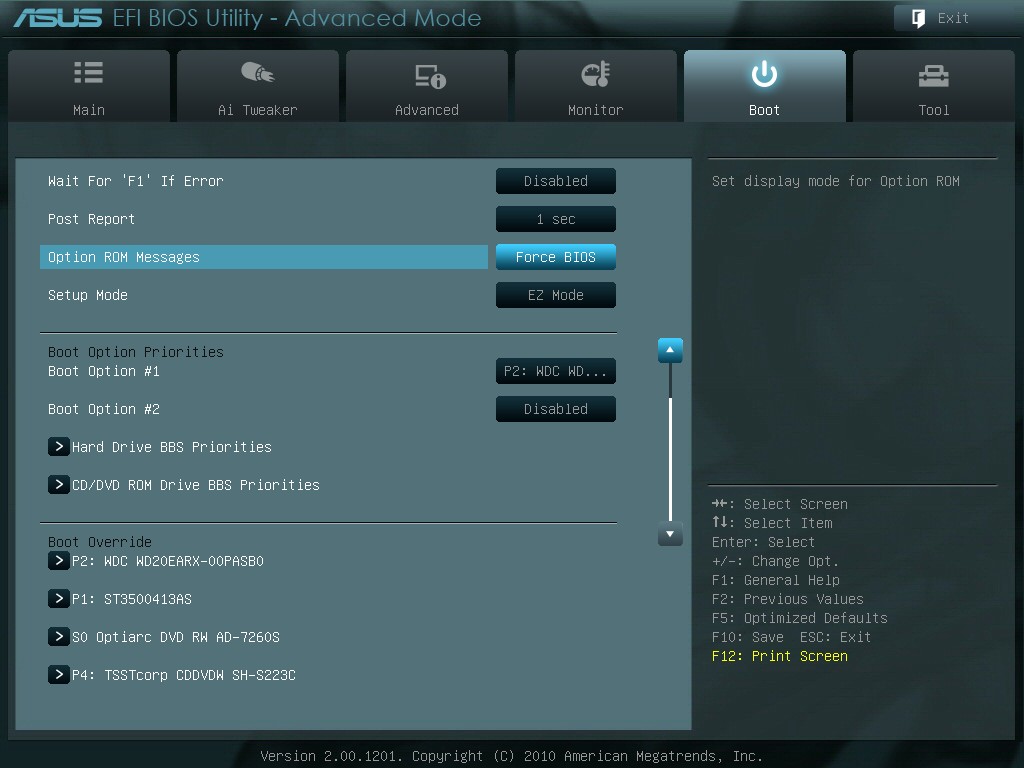The height and width of the screenshot is (768, 1024).
Task: Click arrow icon beside CD/DVD ROM Drive BBS Priorities
Action: 59,485
